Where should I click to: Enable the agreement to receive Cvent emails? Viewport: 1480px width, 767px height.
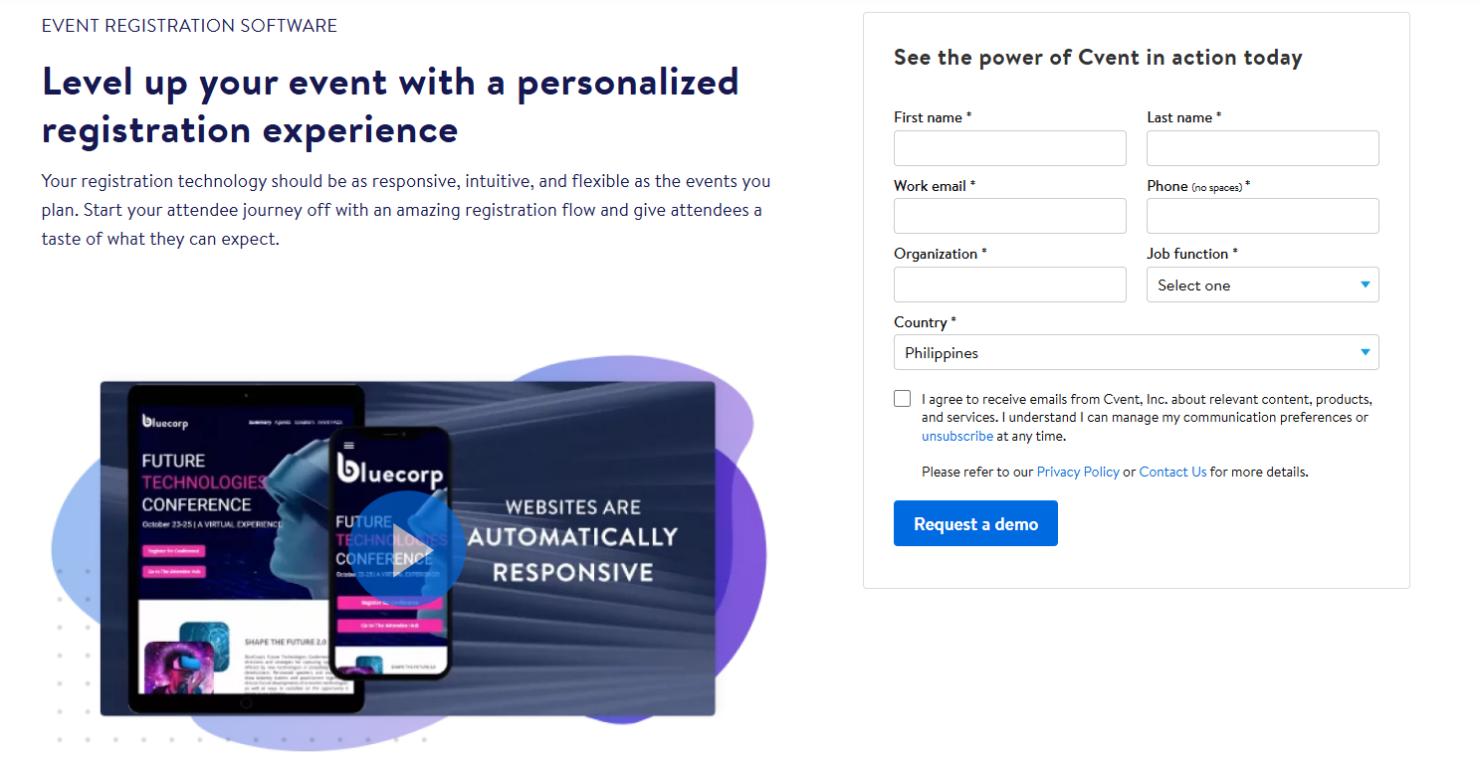pos(901,398)
